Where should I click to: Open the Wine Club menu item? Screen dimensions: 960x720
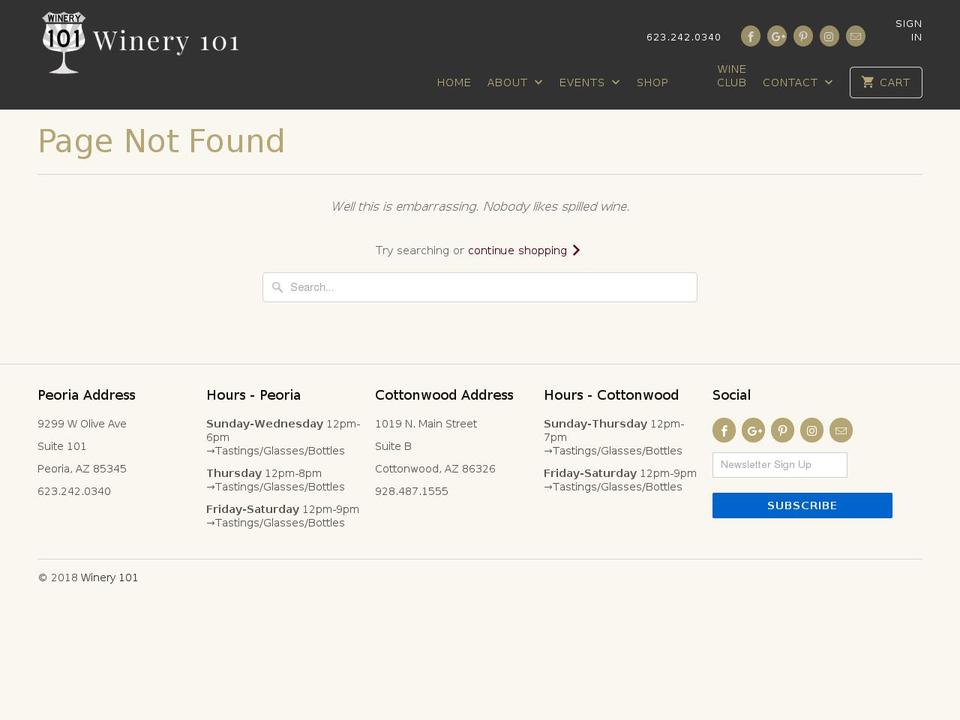tap(732, 76)
